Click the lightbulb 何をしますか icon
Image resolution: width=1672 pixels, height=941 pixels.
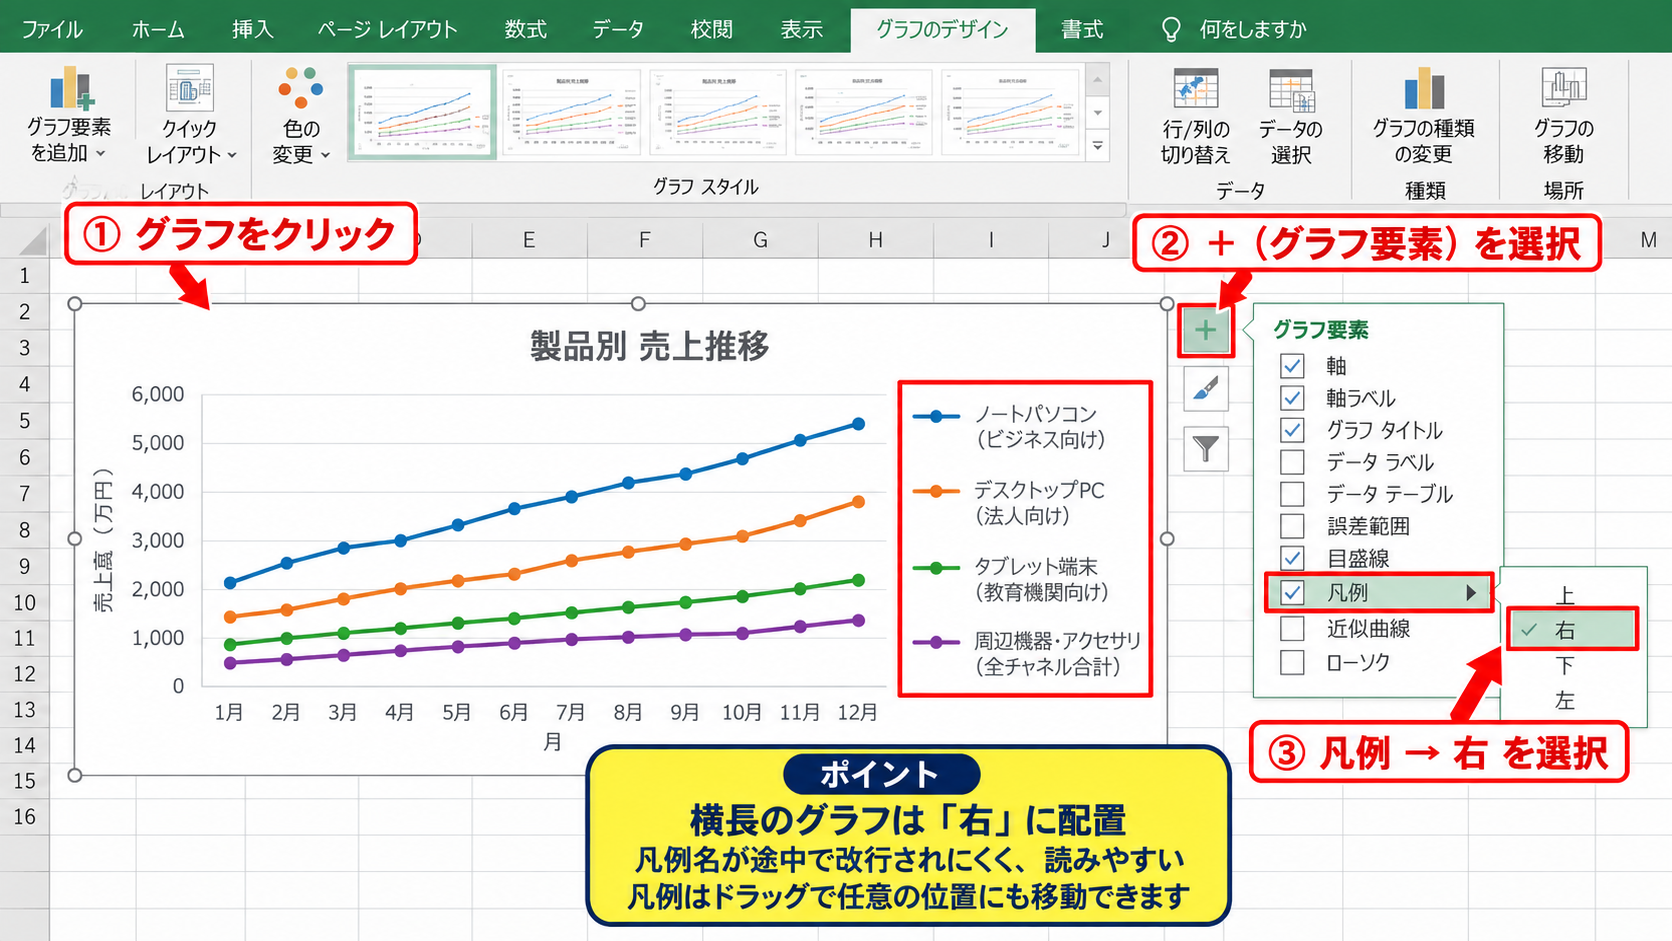(1171, 29)
